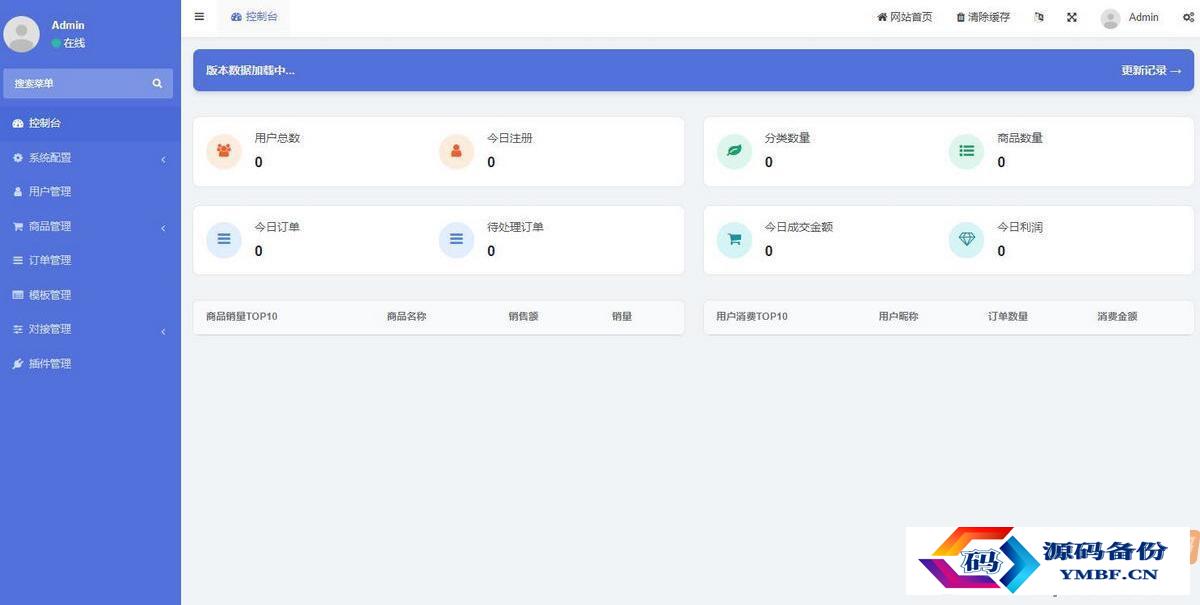1200x605 pixels.
Task: Click the 更新记录 → link
Action: [x=1151, y=71]
